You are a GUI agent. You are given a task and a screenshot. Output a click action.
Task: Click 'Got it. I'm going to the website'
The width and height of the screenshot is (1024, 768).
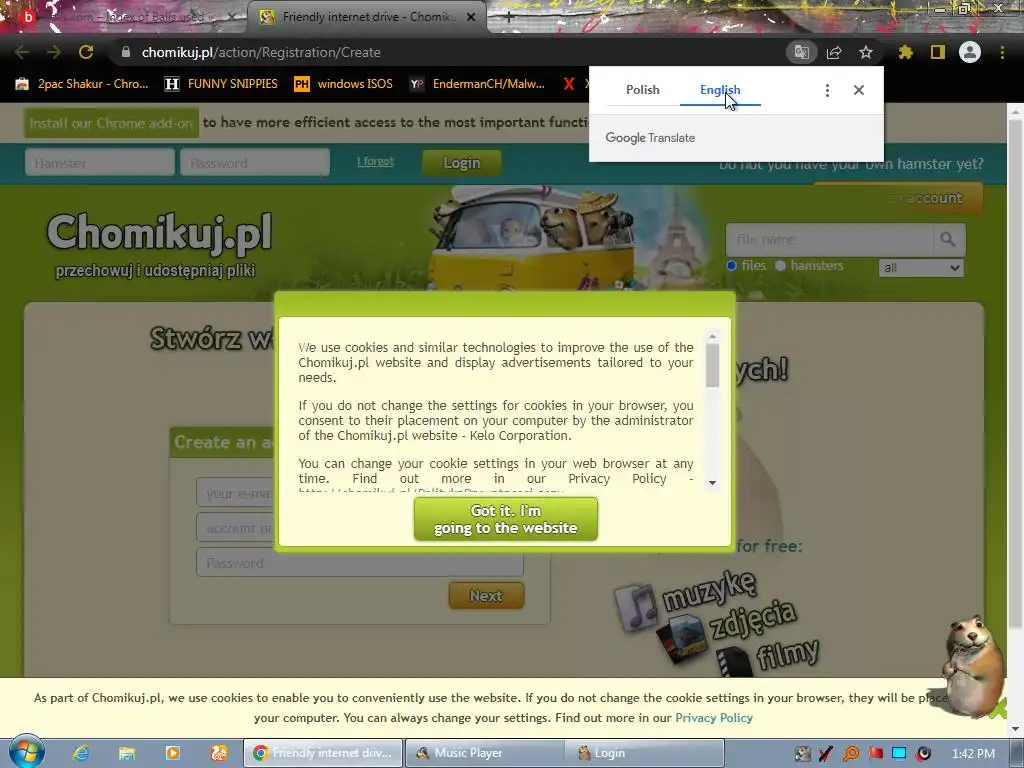click(x=505, y=519)
